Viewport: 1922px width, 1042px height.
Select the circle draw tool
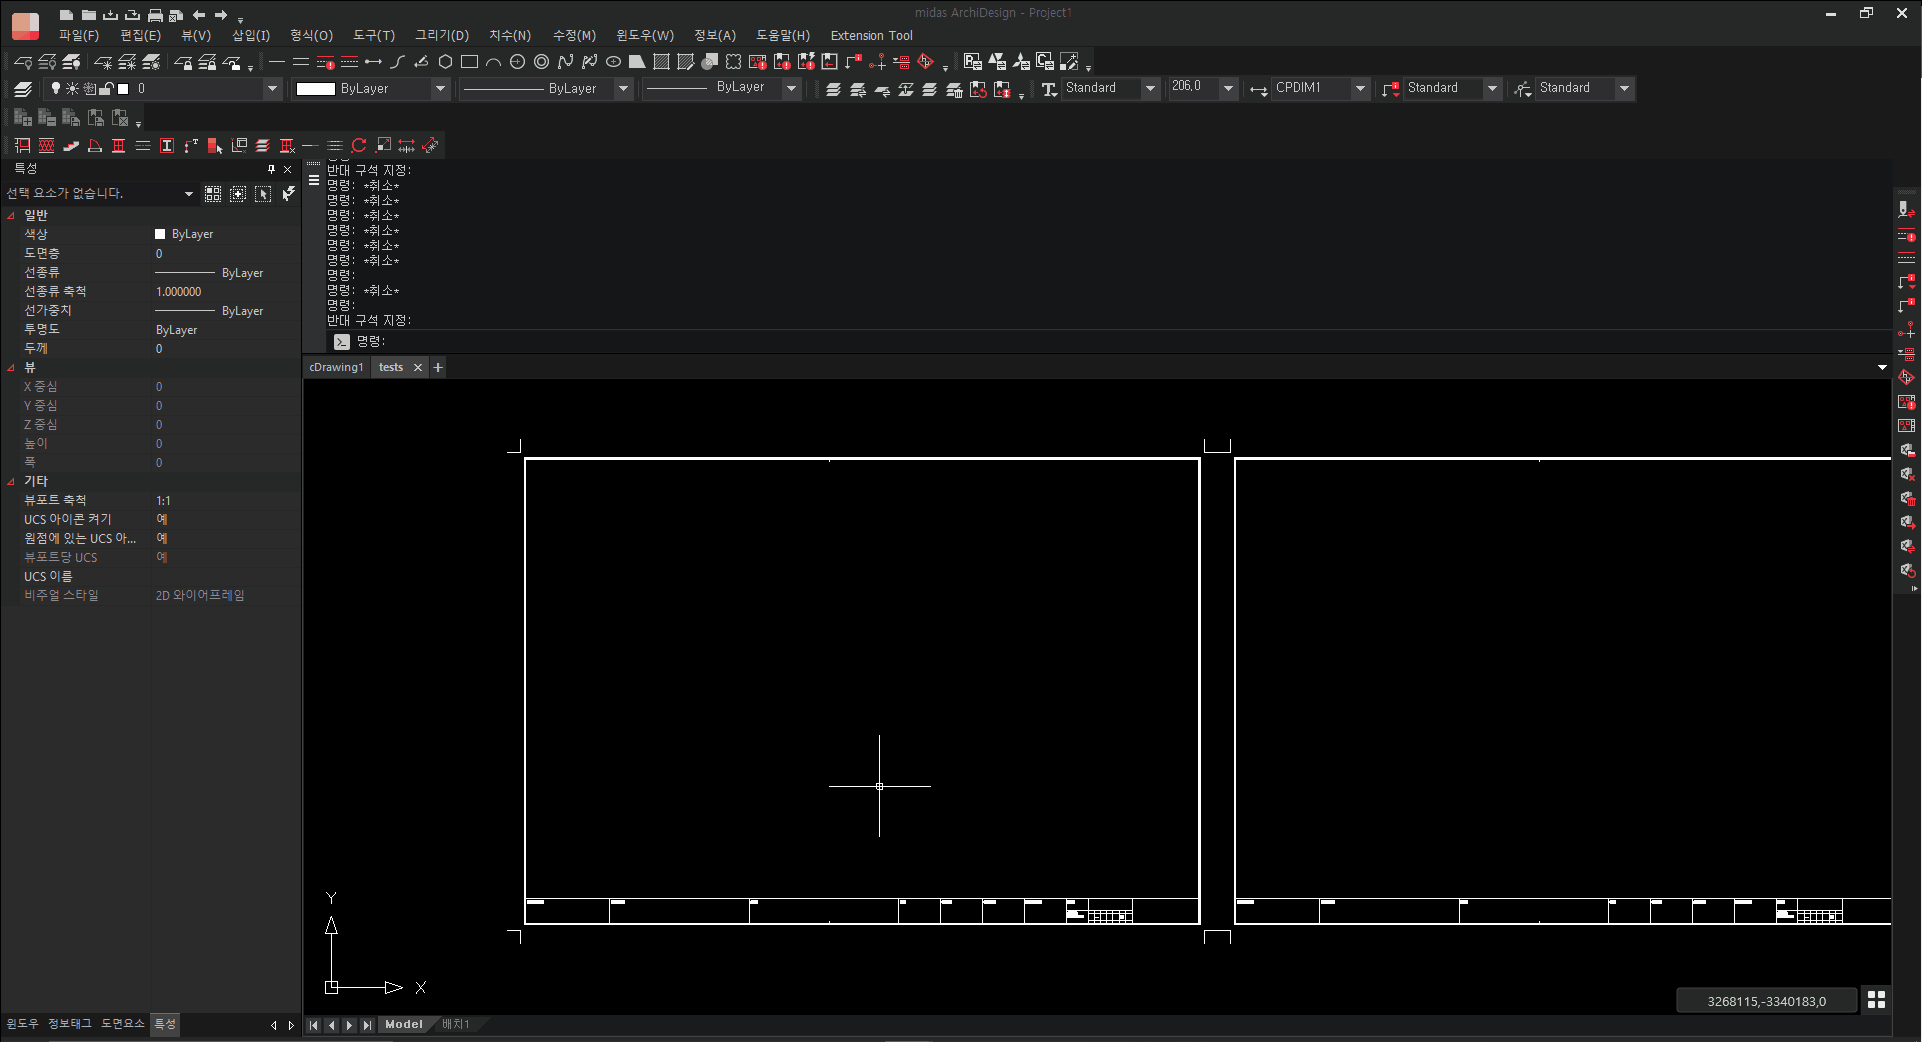pos(517,62)
